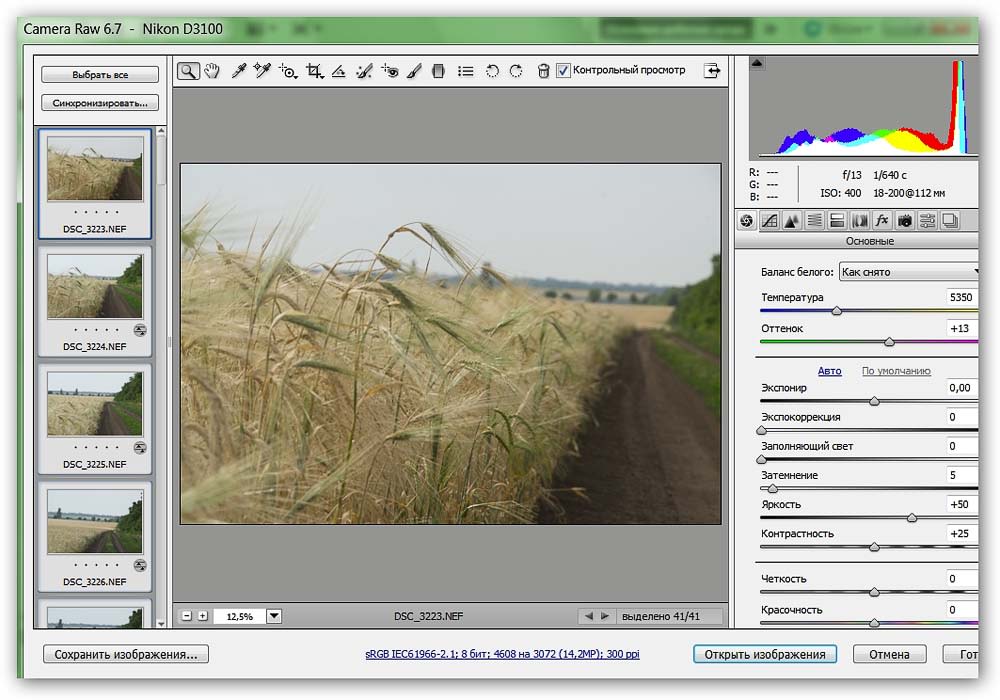Select the Hand tool

[212, 71]
